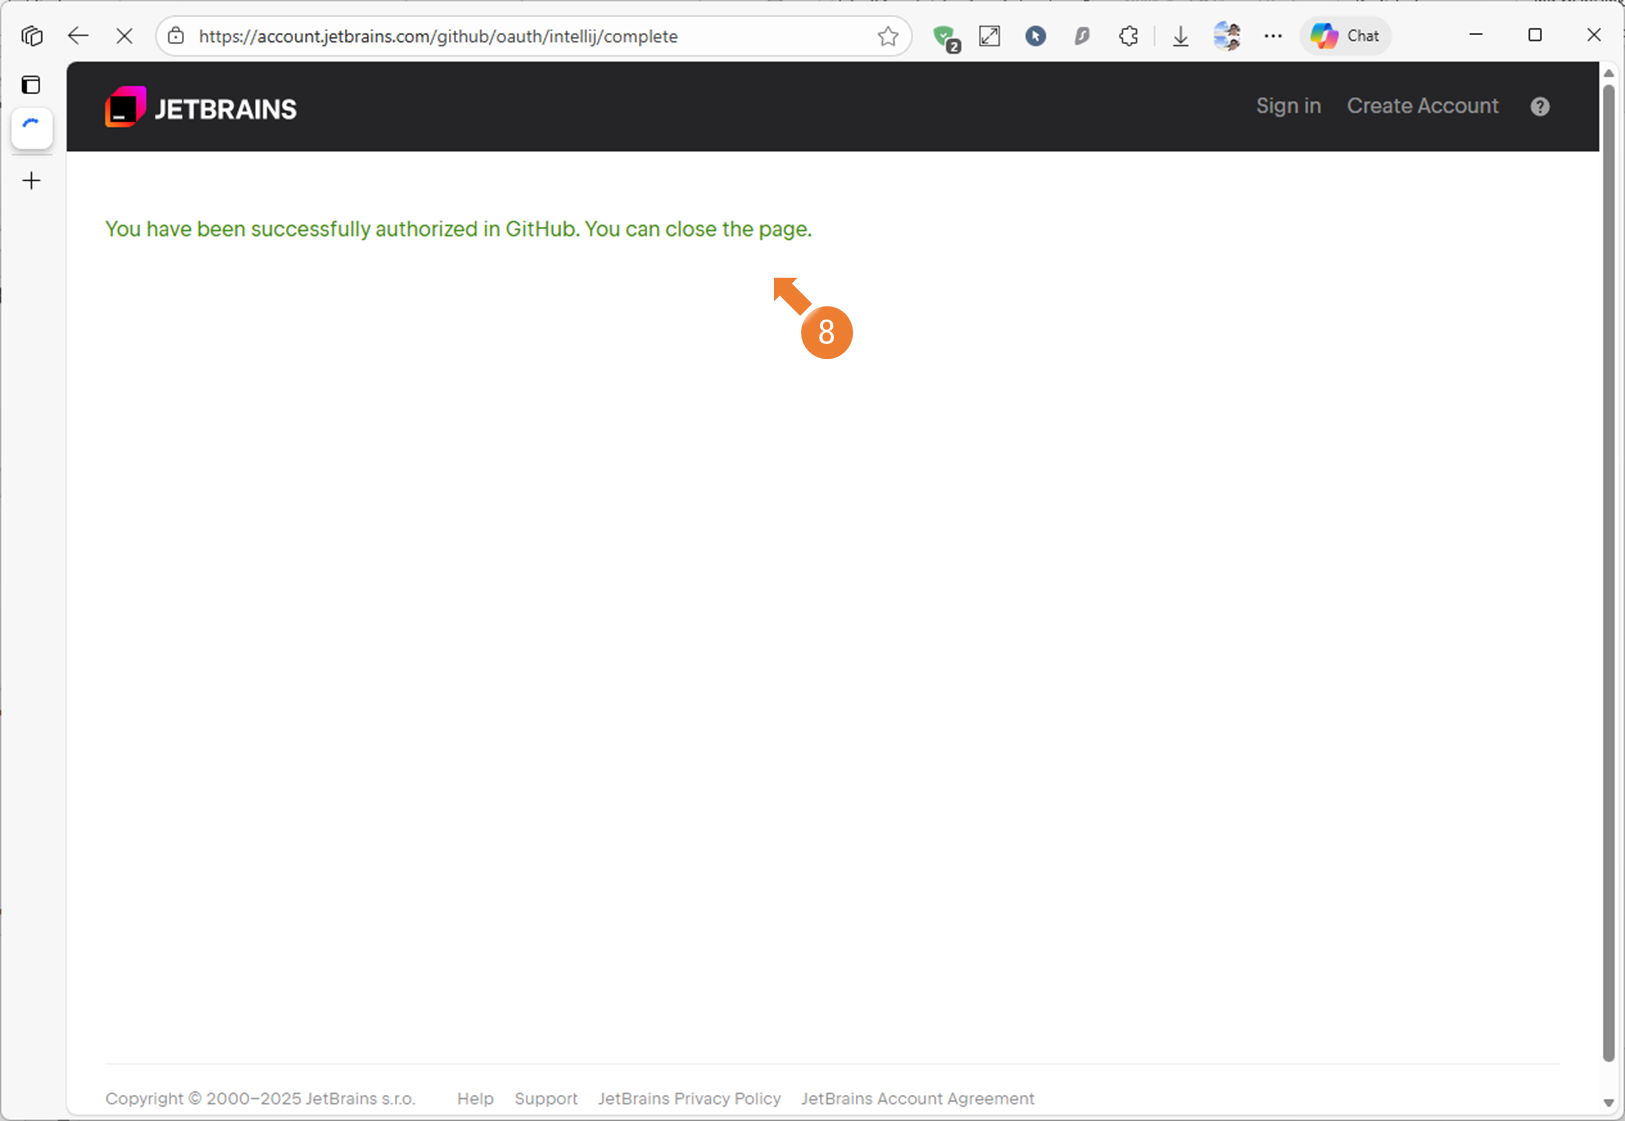The image size is (1625, 1121).
Task: Open JetBrains Privacy Policy link
Action: [x=689, y=1098]
